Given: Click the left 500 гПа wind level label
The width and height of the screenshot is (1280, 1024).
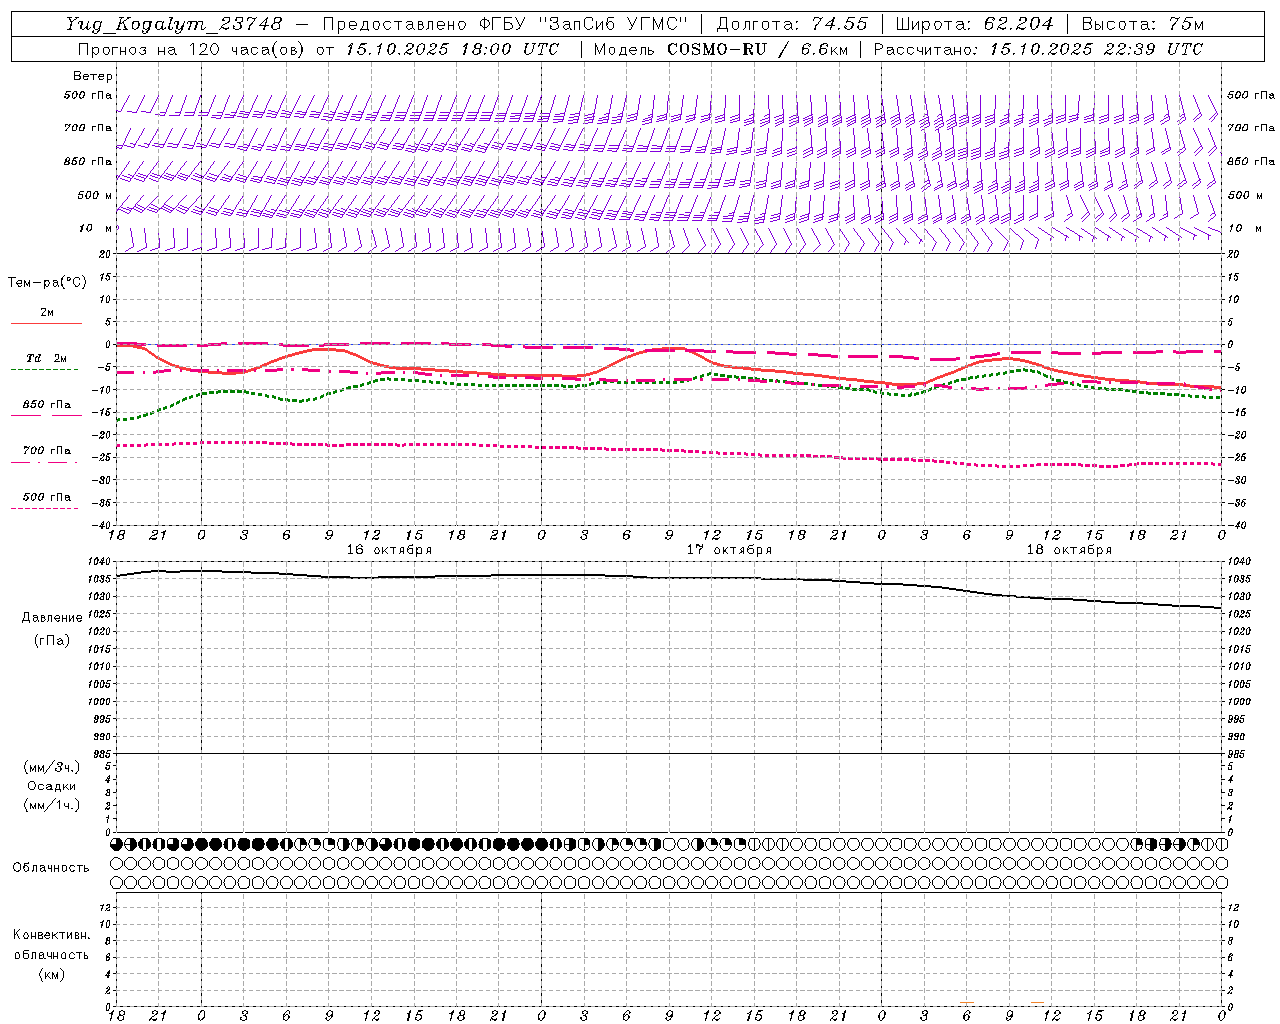Looking at the screenshot, I should click(88, 96).
